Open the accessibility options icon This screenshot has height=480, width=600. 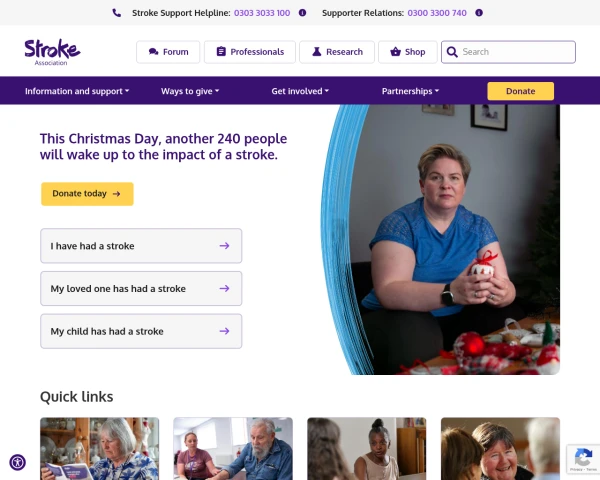point(18,462)
